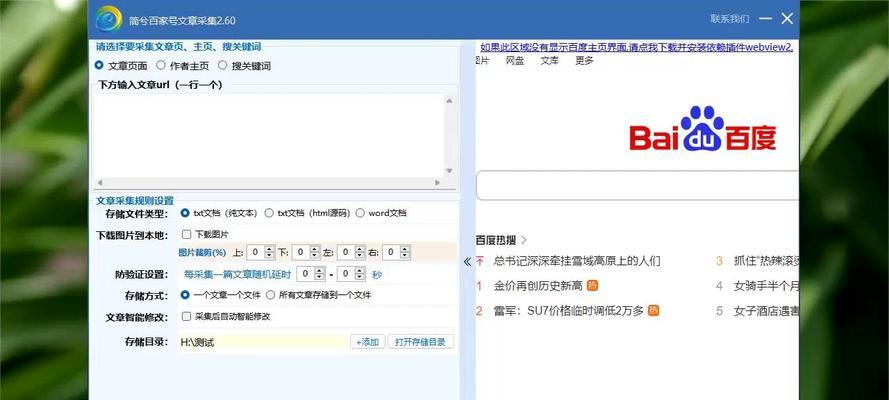Image resolution: width=889 pixels, height=400 pixels.
Task: Click the URL box vertical scrollbar up arrow
Action: point(449,101)
